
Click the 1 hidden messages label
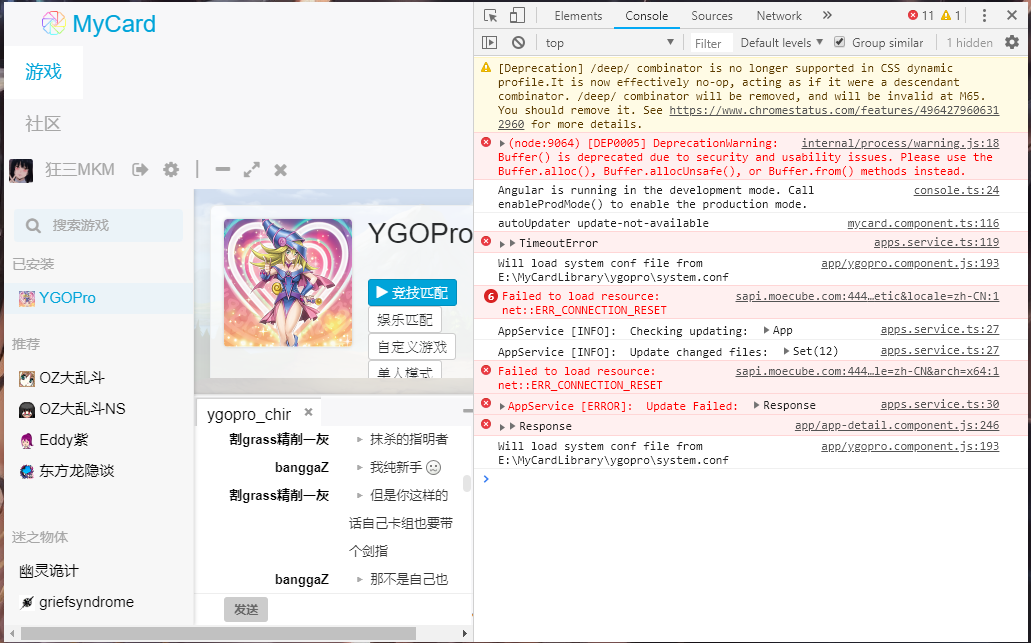tap(969, 43)
